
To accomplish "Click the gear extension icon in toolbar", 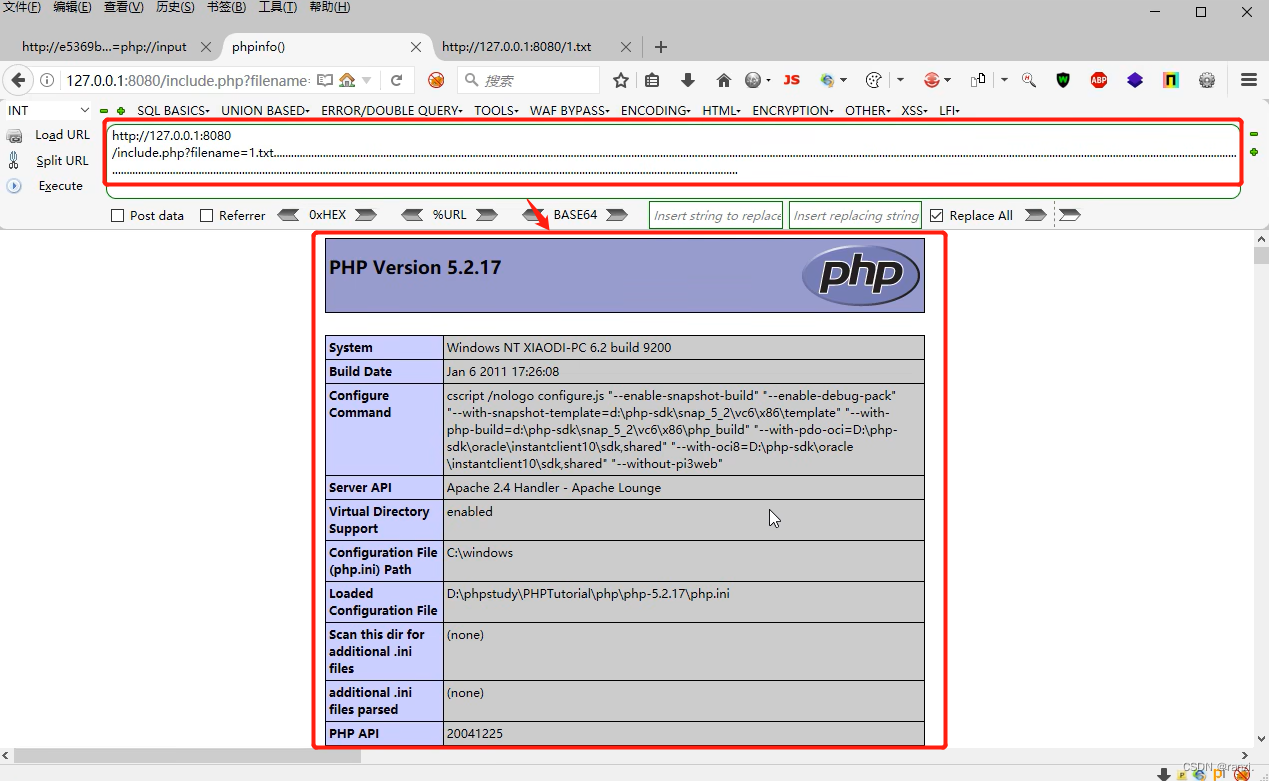I will 1207,80.
